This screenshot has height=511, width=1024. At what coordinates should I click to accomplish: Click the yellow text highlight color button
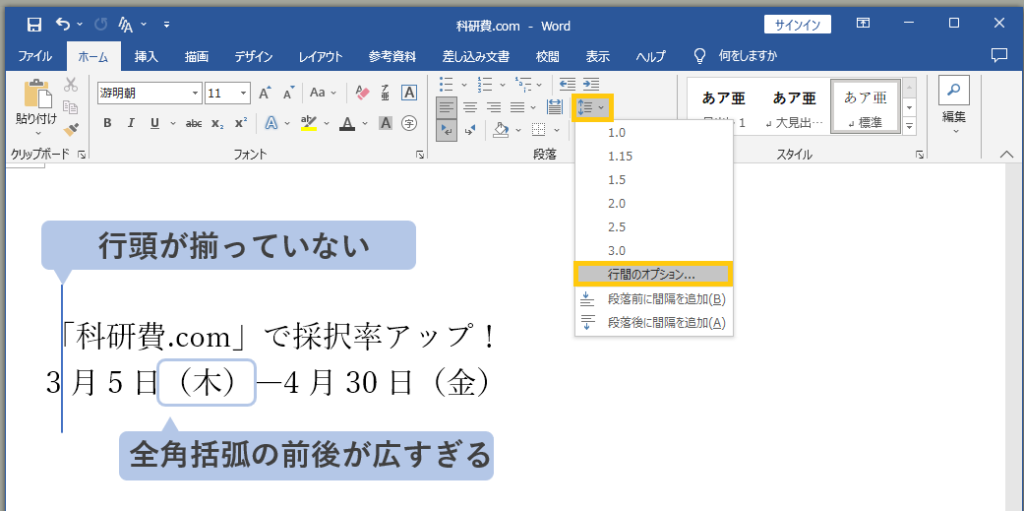coord(308,123)
